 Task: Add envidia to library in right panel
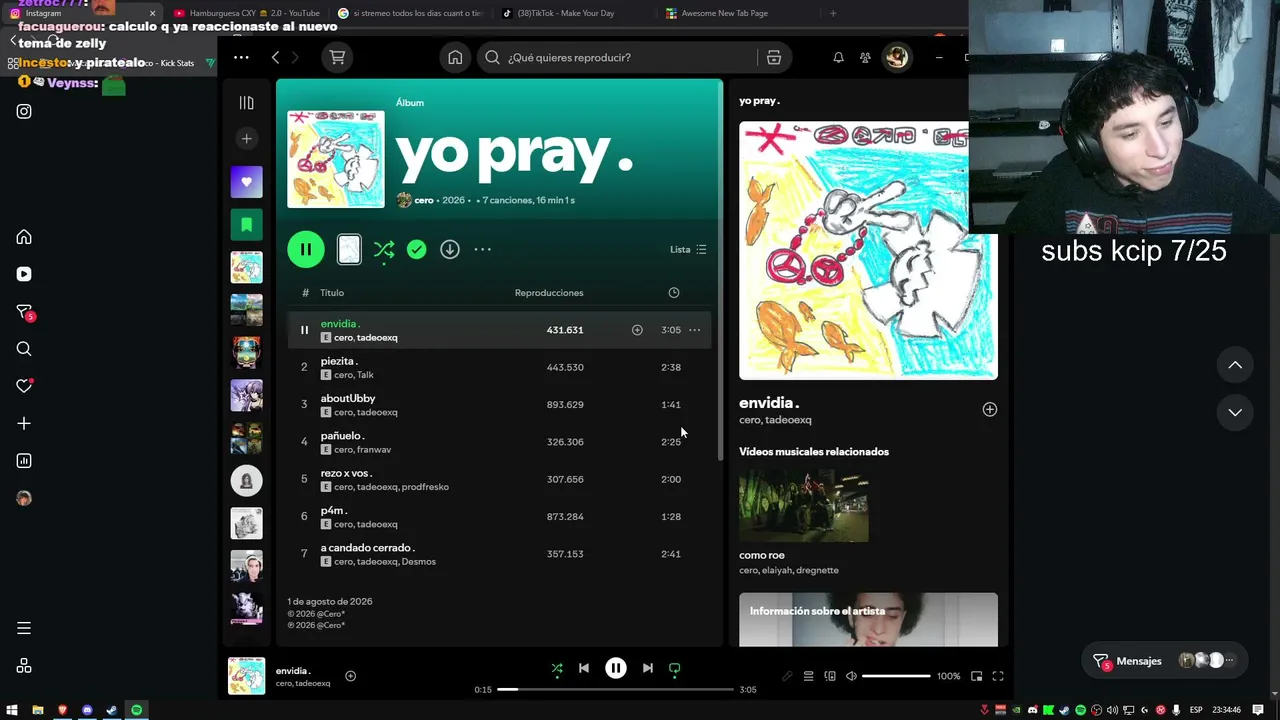[990, 409]
